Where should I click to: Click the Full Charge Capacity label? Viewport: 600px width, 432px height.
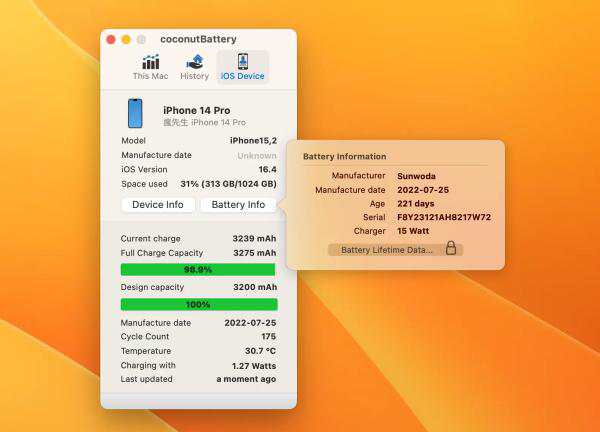(161, 253)
